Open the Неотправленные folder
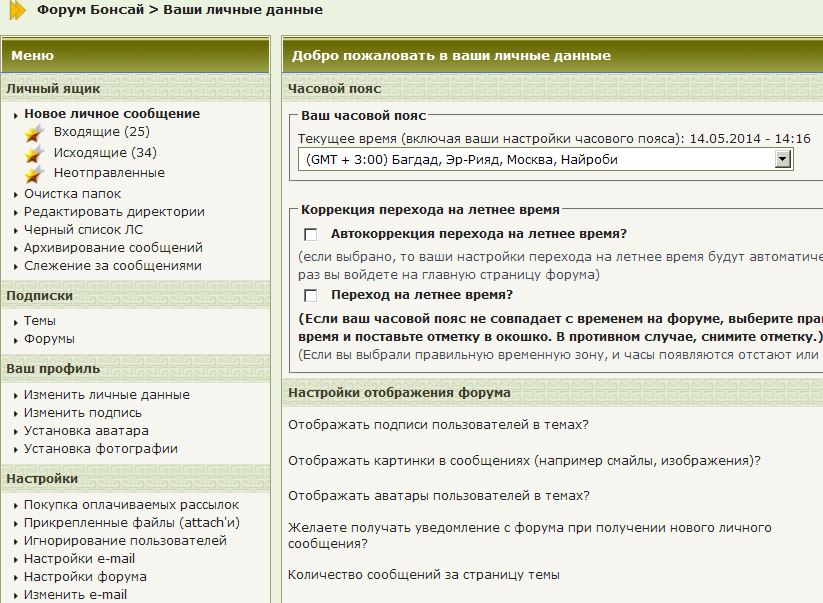 [109, 173]
